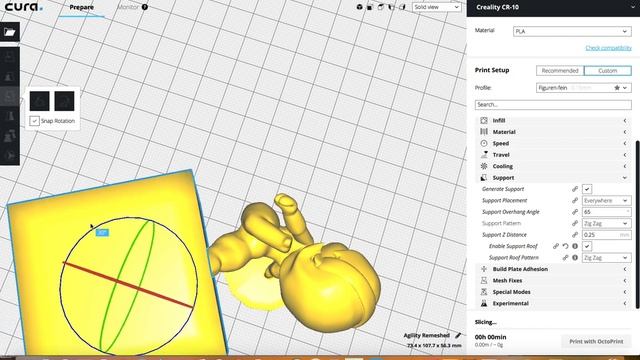Toggle the Enable Support Roof checkbox
Screen dimensions: 640x360
click(587, 246)
